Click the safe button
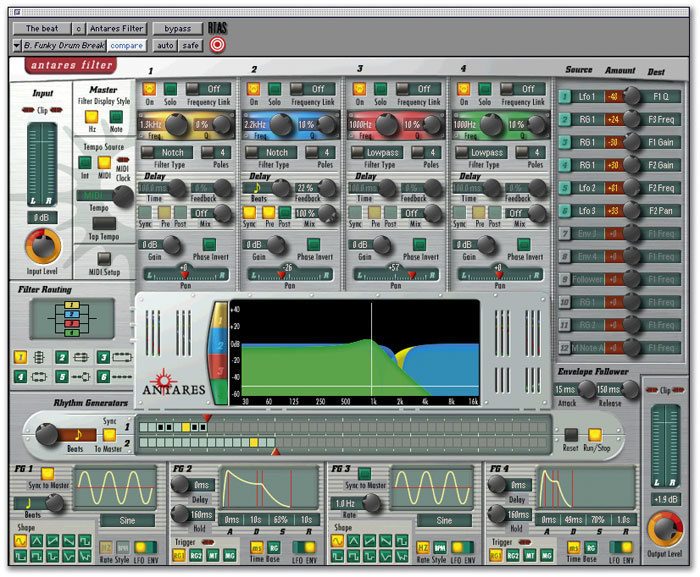This screenshot has height=577, width=700. [x=191, y=45]
